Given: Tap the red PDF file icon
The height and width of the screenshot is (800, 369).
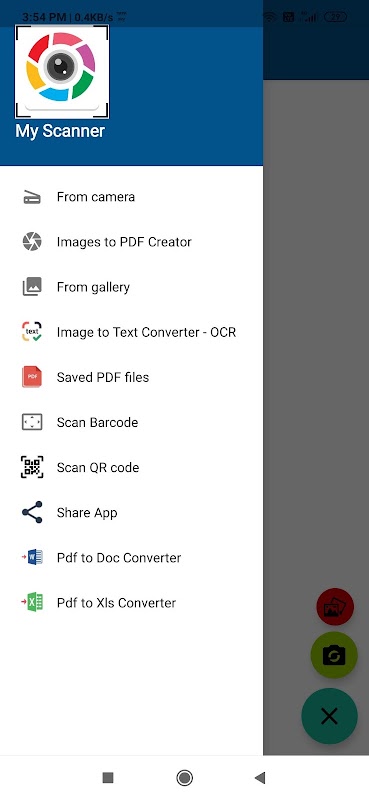Looking at the screenshot, I should click(x=32, y=377).
